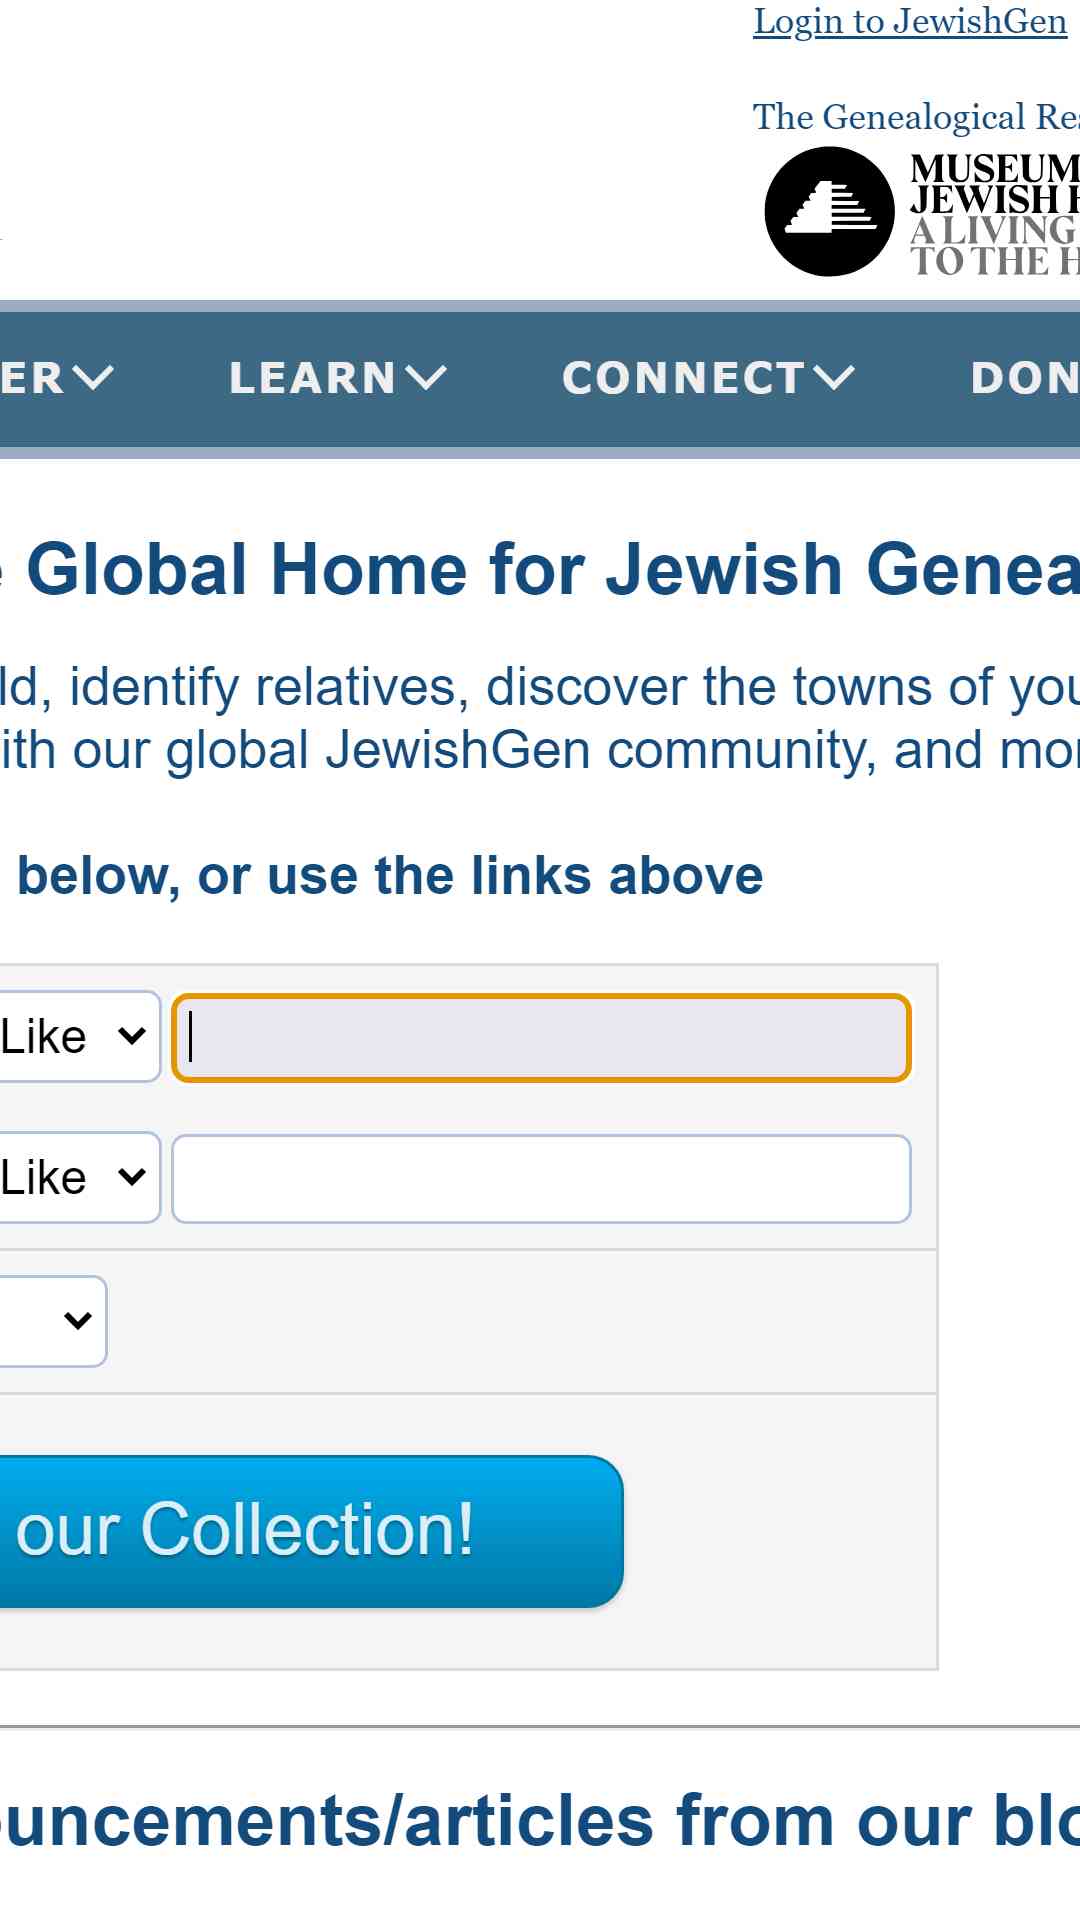Open the second Sounds Like dropdown
The image size is (1080, 1920).
pos(78,1178)
